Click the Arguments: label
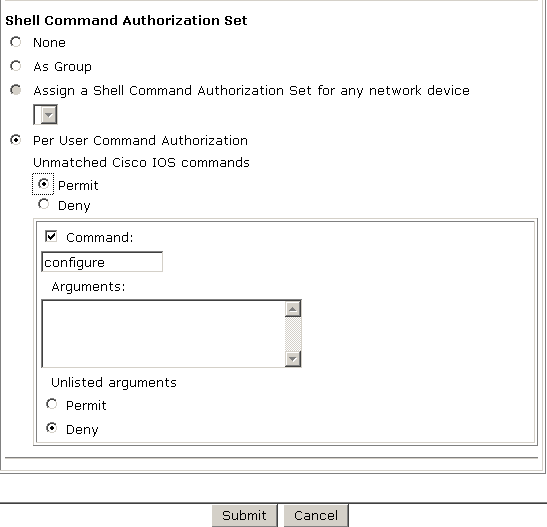Image resolution: width=547 pixels, height=527 pixels. pyautogui.click(x=88, y=287)
